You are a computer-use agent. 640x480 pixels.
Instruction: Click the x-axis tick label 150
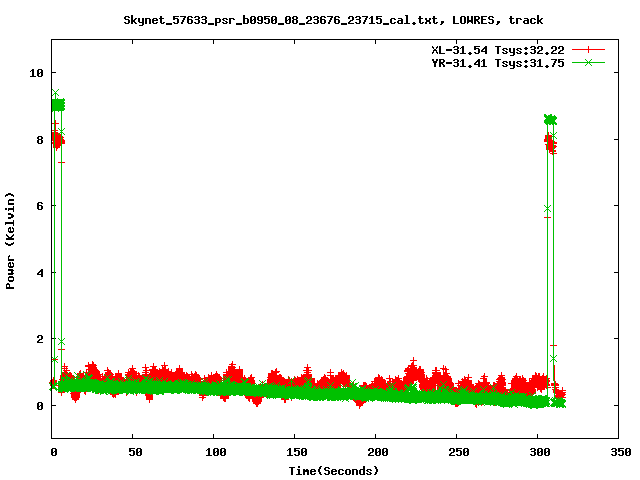point(297,452)
